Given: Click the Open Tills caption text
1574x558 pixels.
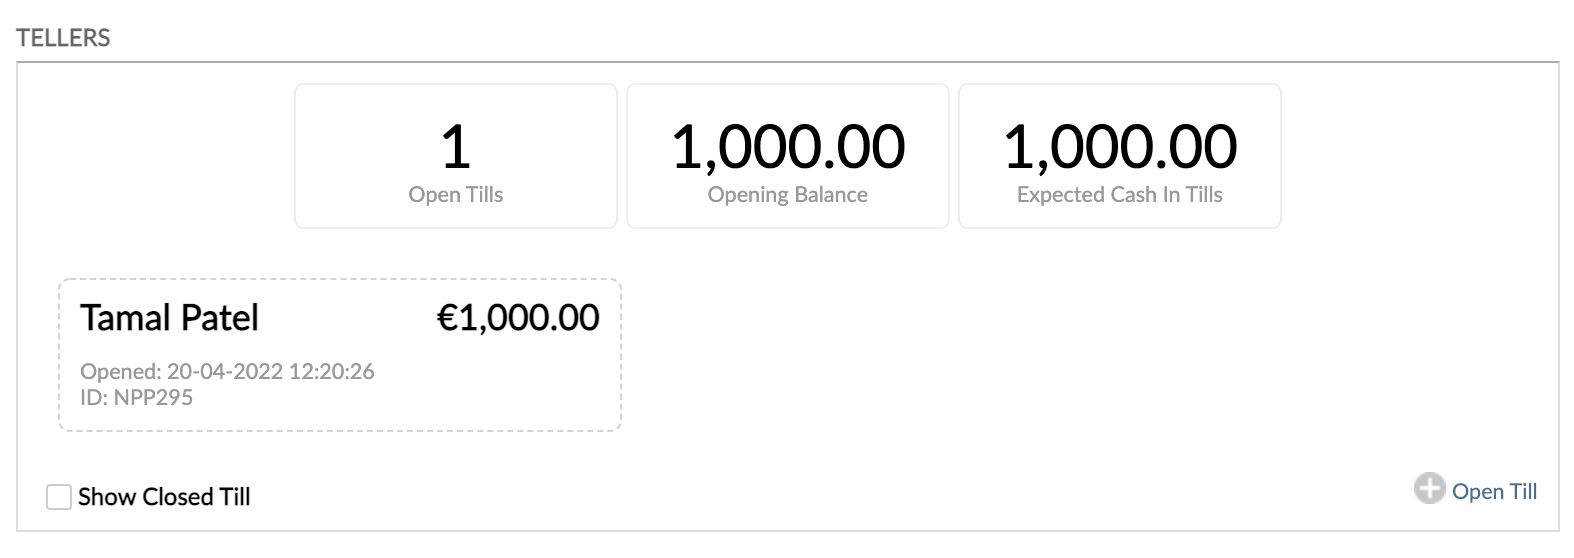Looking at the screenshot, I should coord(455,195).
